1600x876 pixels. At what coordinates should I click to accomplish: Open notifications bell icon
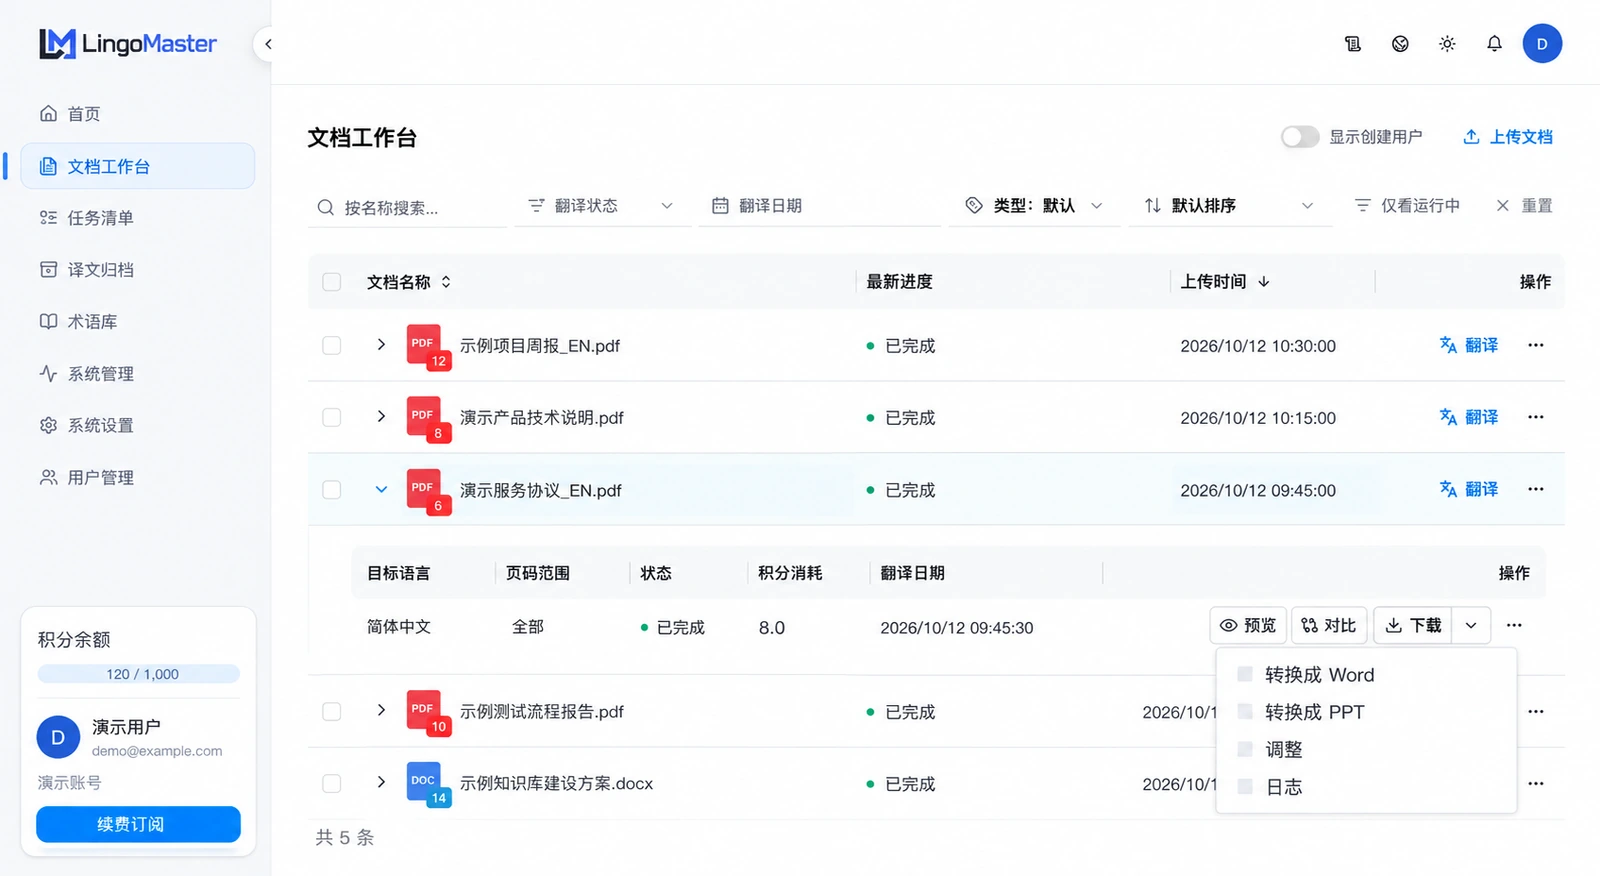click(1494, 44)
